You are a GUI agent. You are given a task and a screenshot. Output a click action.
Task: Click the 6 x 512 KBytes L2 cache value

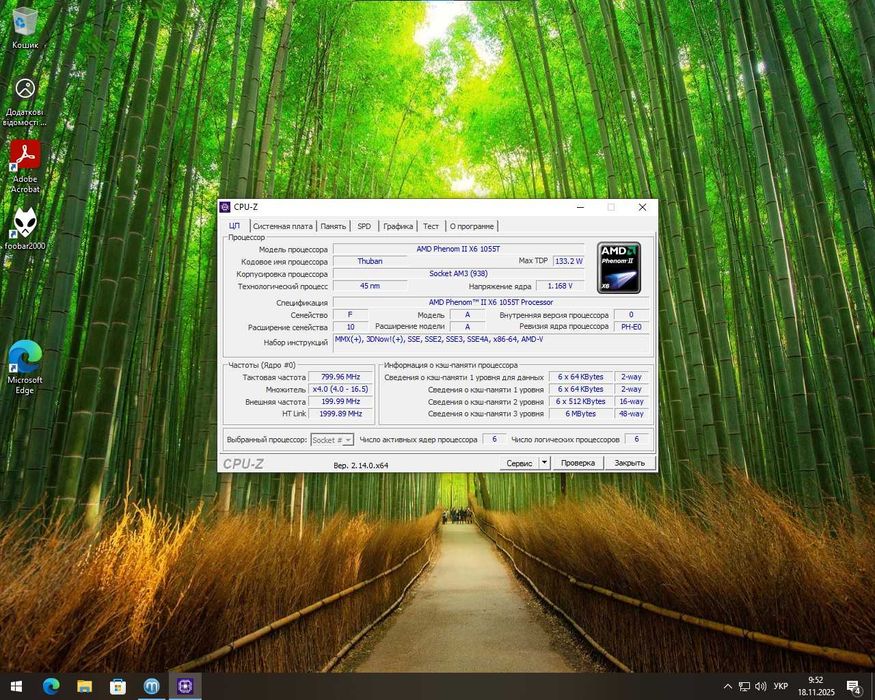[580, 401]
